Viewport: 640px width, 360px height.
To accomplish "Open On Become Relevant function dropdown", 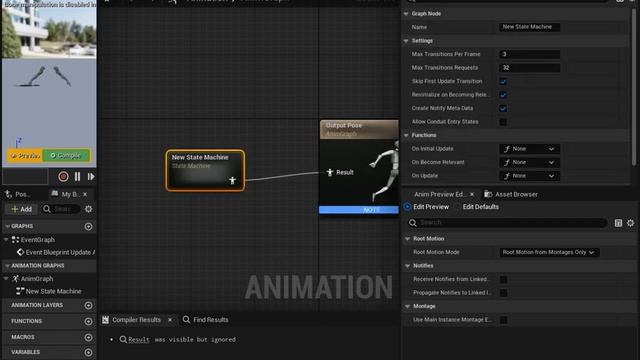I will click(529, 162).
